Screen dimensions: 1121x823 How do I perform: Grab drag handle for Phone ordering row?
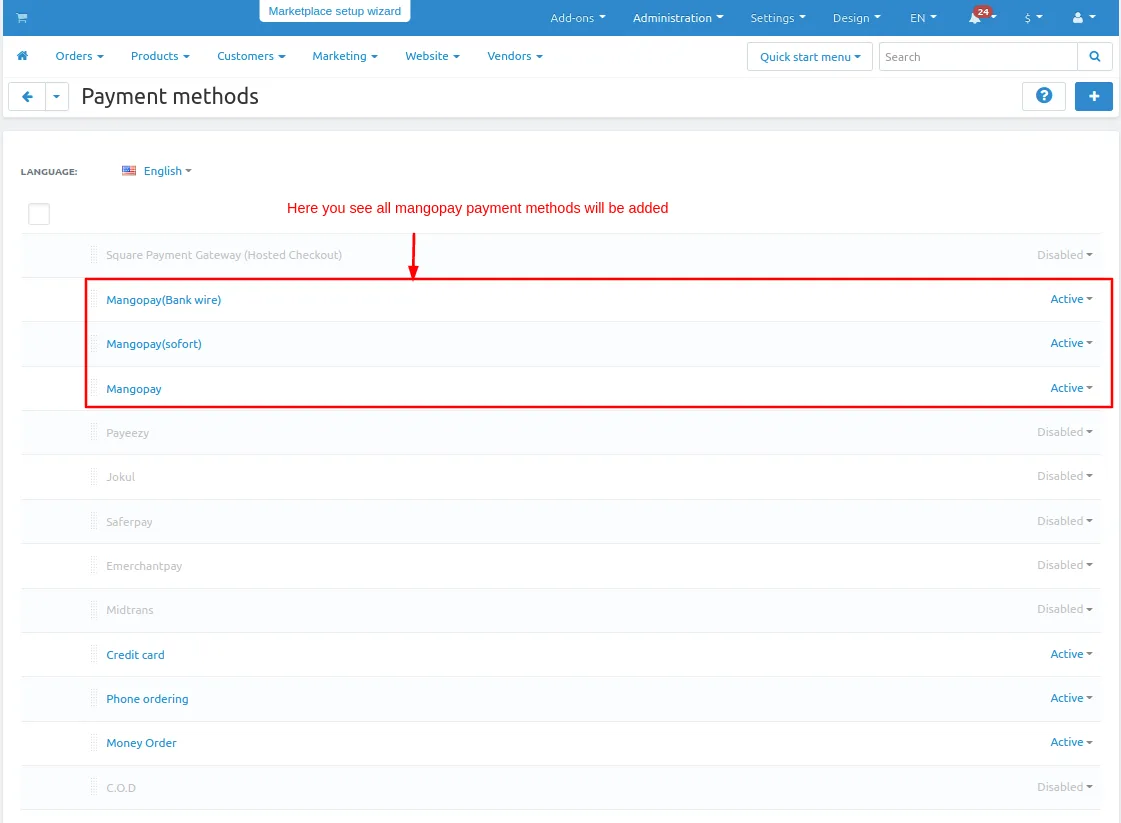coord(94,699)
